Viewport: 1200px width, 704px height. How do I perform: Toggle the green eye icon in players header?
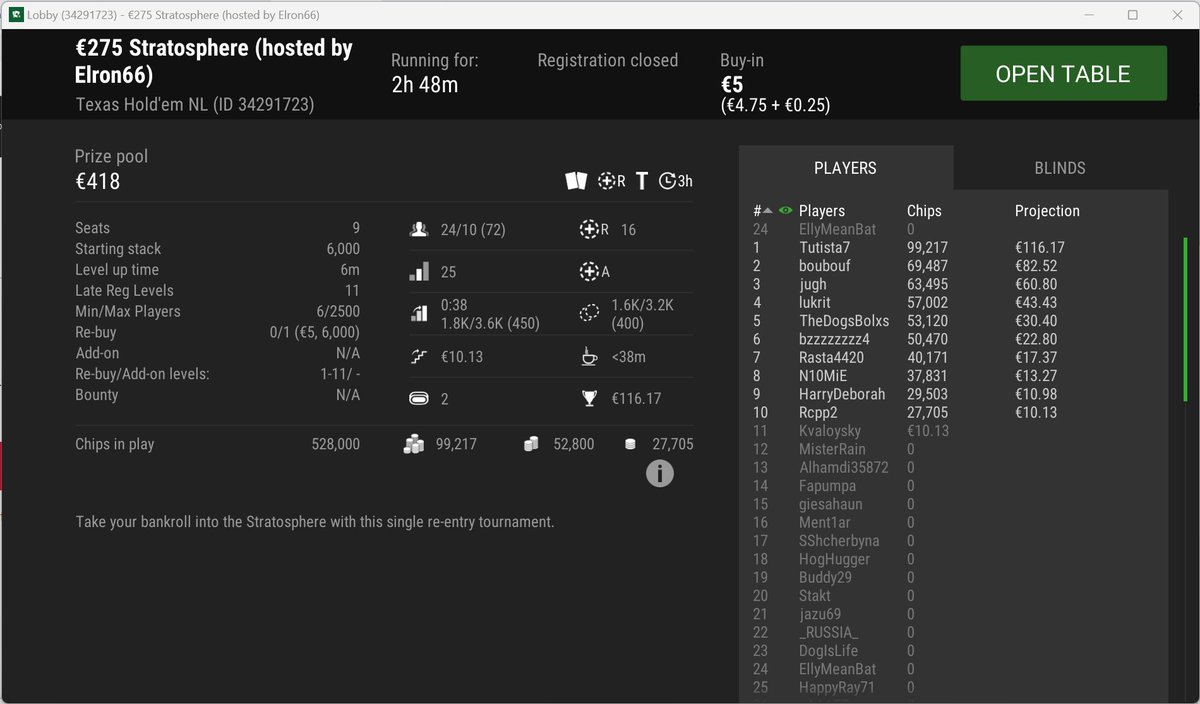click(785, 211)
